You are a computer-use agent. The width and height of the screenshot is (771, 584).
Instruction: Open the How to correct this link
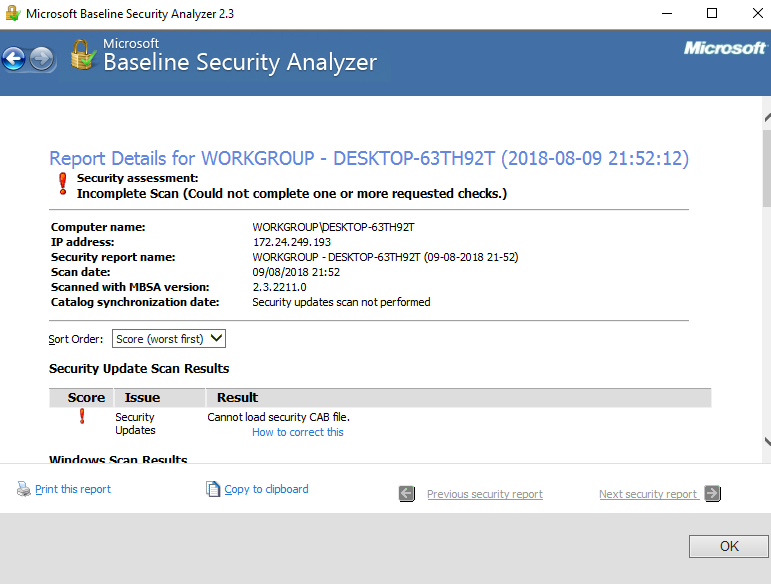pos(297,432)
